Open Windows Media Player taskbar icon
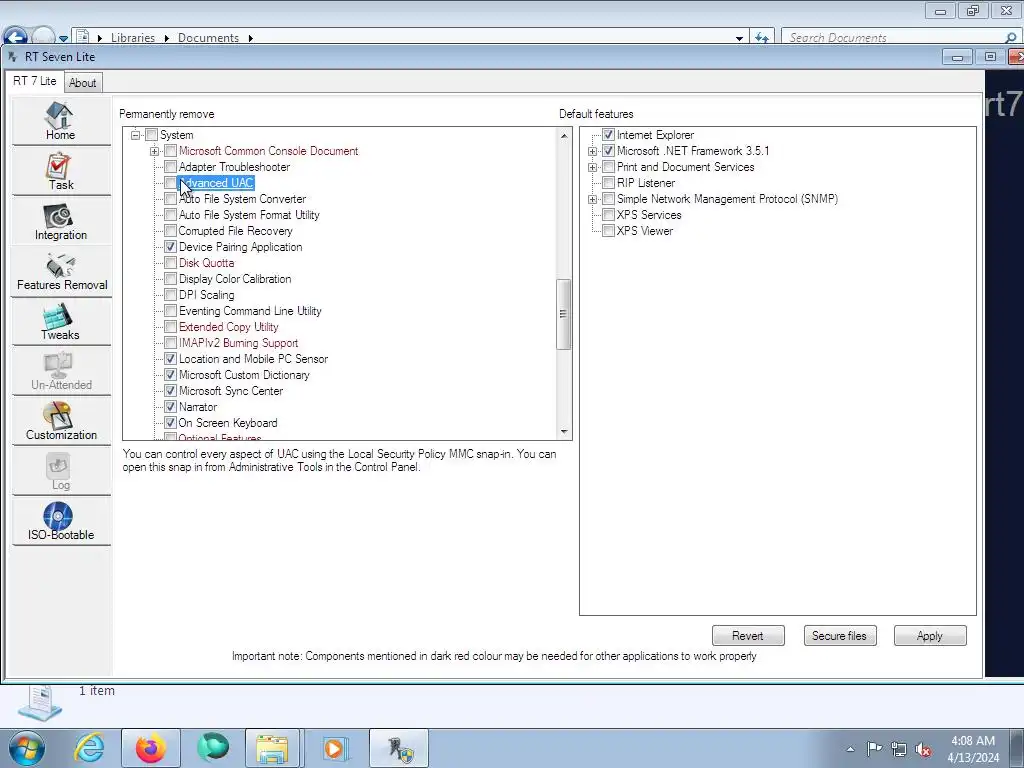1024x768 pixels. click(335, 748)
